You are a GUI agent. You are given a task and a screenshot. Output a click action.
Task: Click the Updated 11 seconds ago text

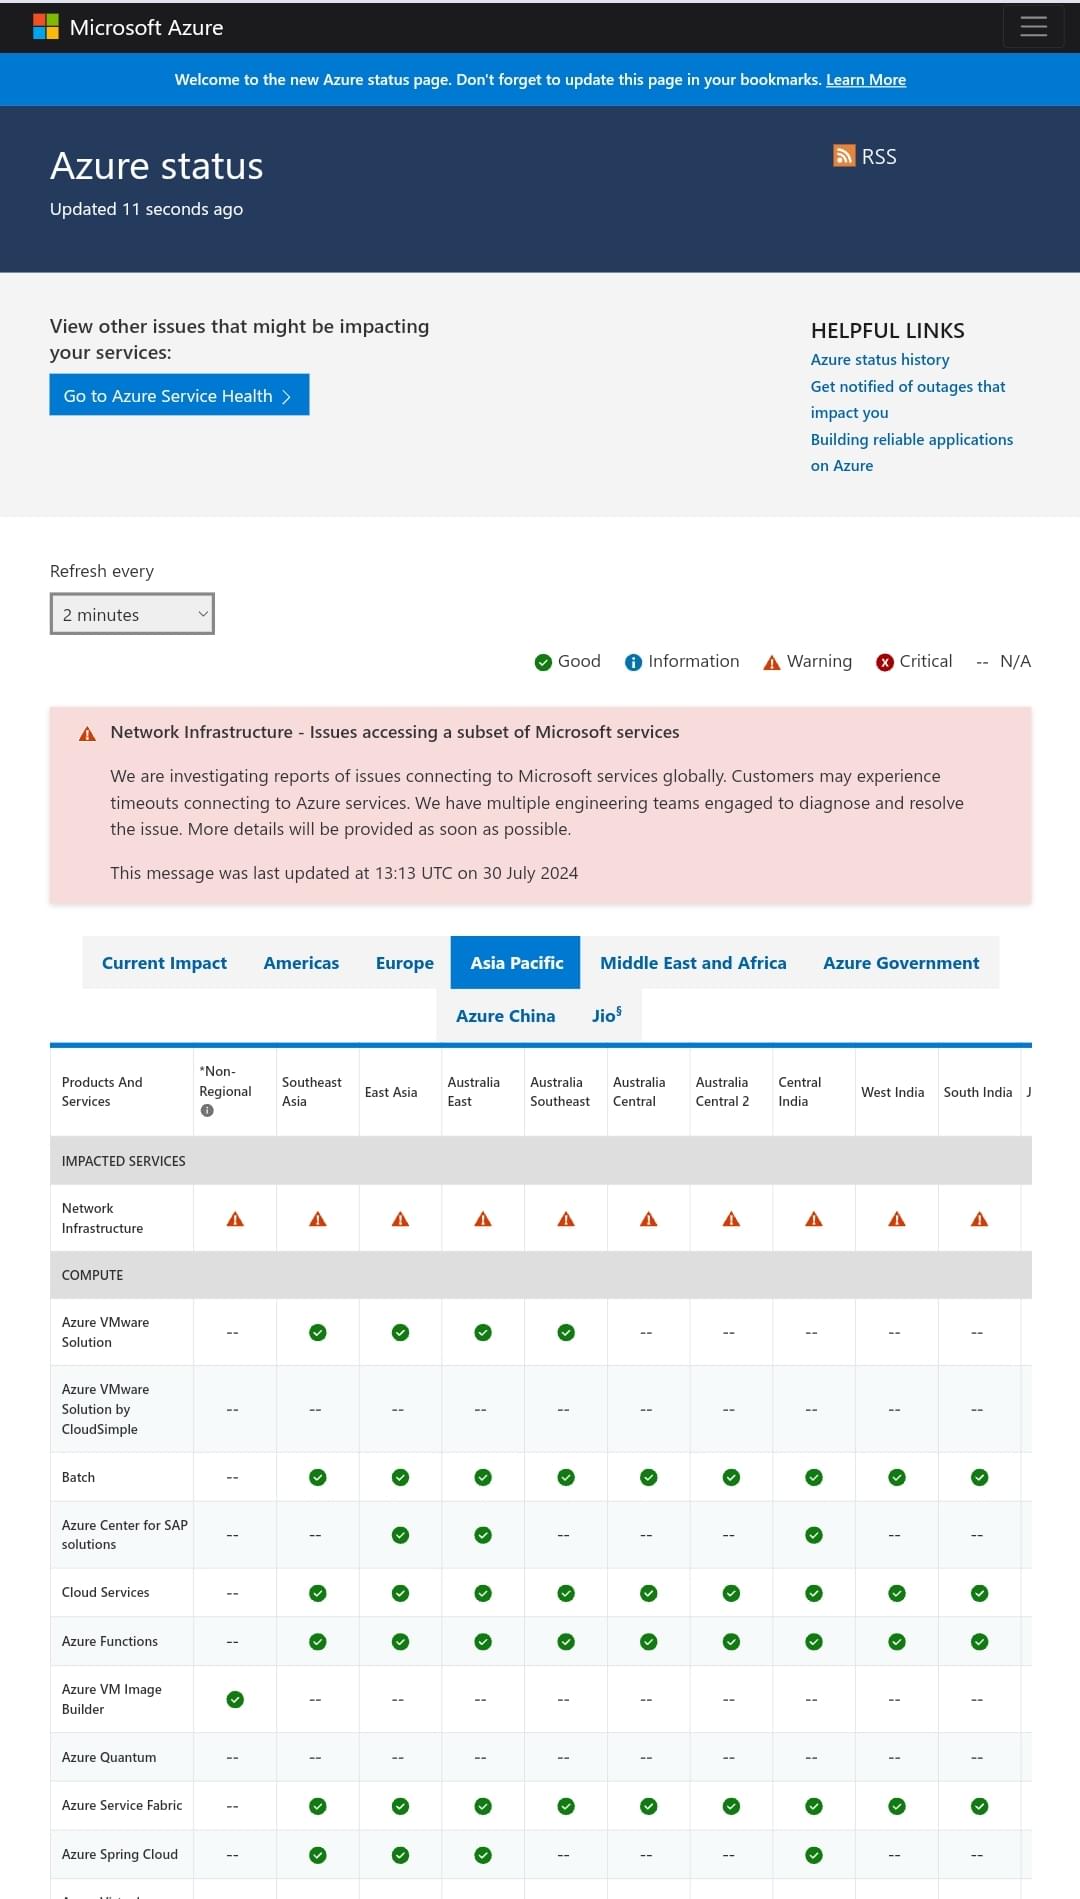coord(146,209)
